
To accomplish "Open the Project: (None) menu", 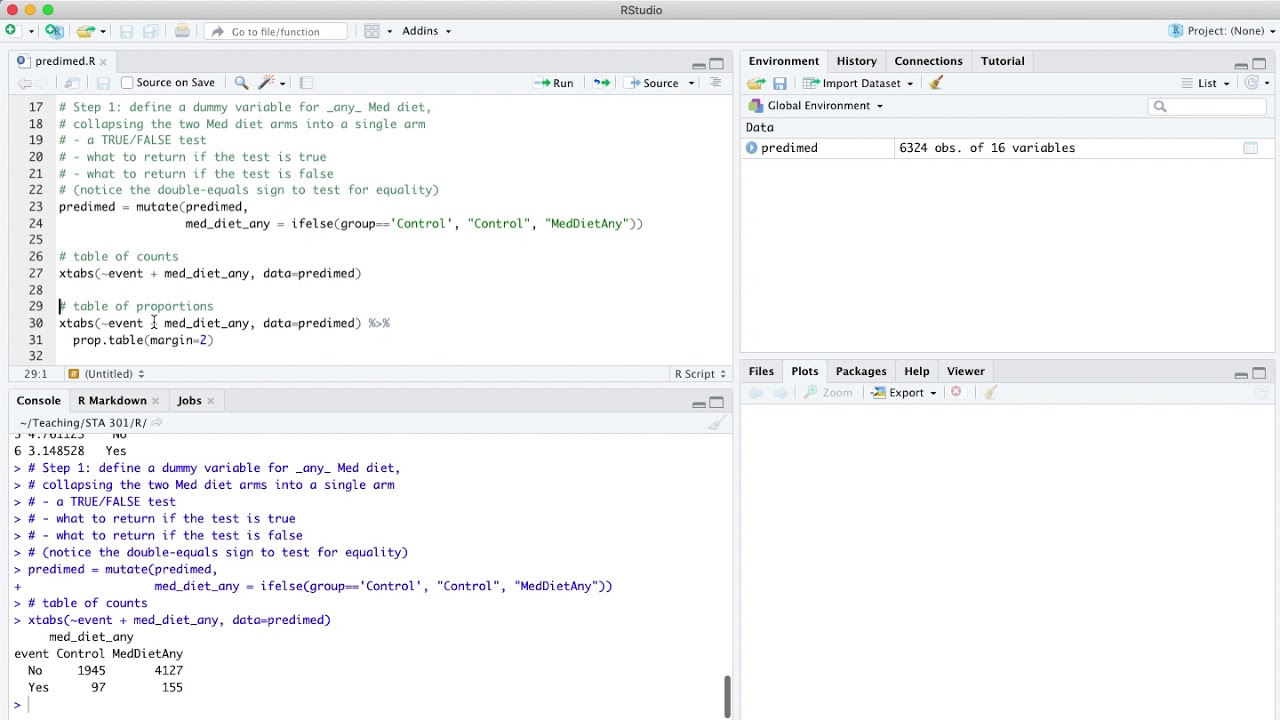I will point(1222,31).
